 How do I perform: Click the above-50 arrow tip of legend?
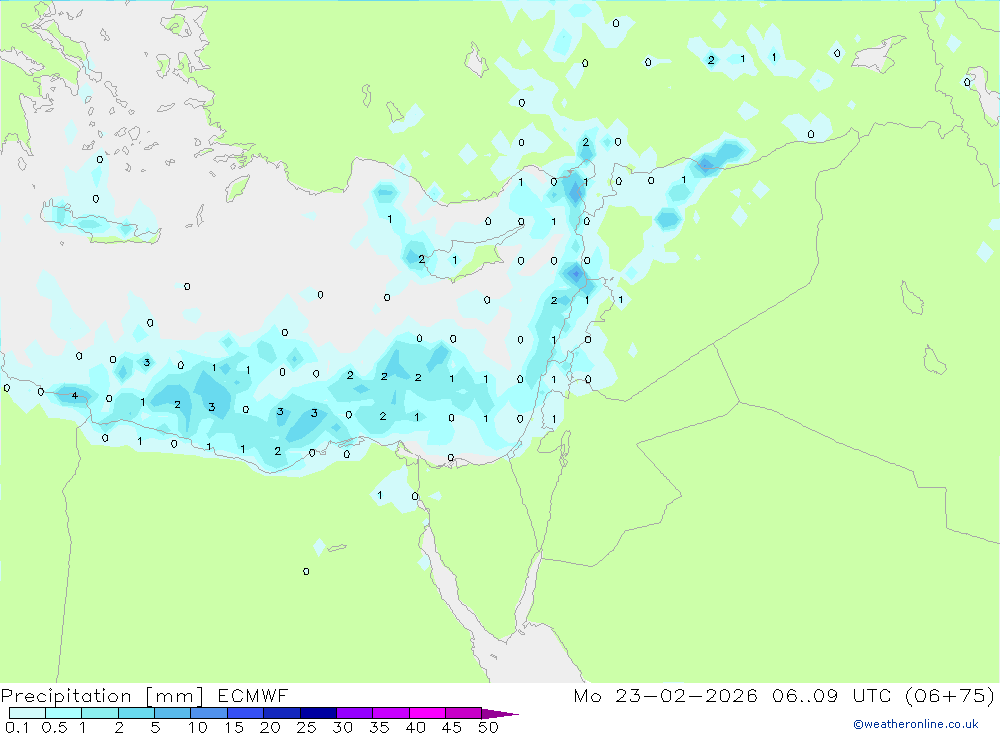(499, 713)
